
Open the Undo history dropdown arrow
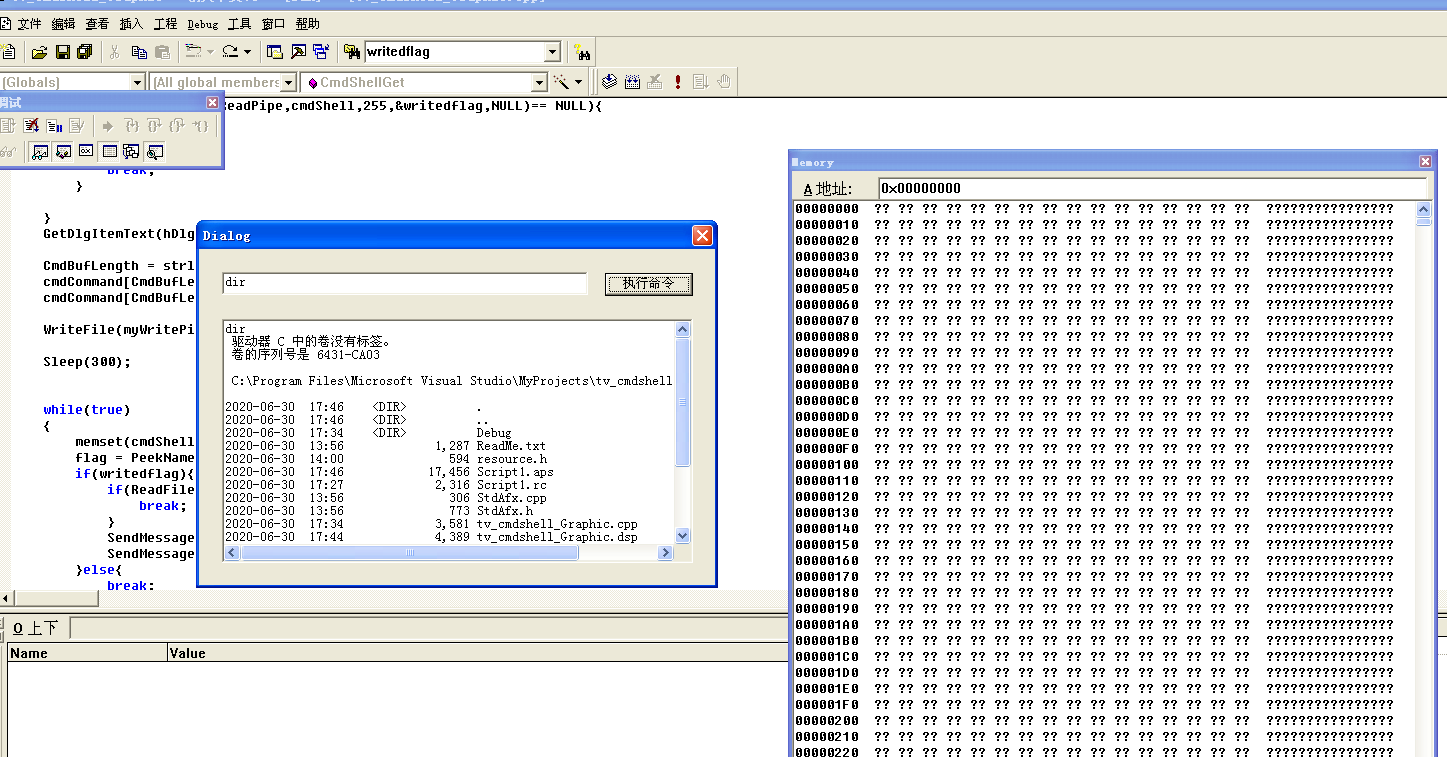(x=210, y=52)
